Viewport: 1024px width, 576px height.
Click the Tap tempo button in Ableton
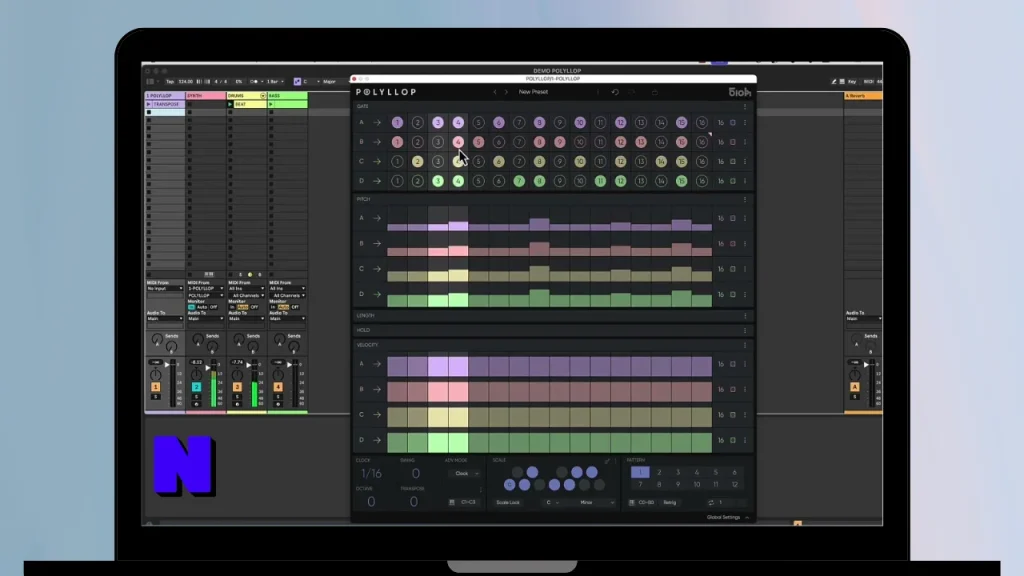coord(170,82)
